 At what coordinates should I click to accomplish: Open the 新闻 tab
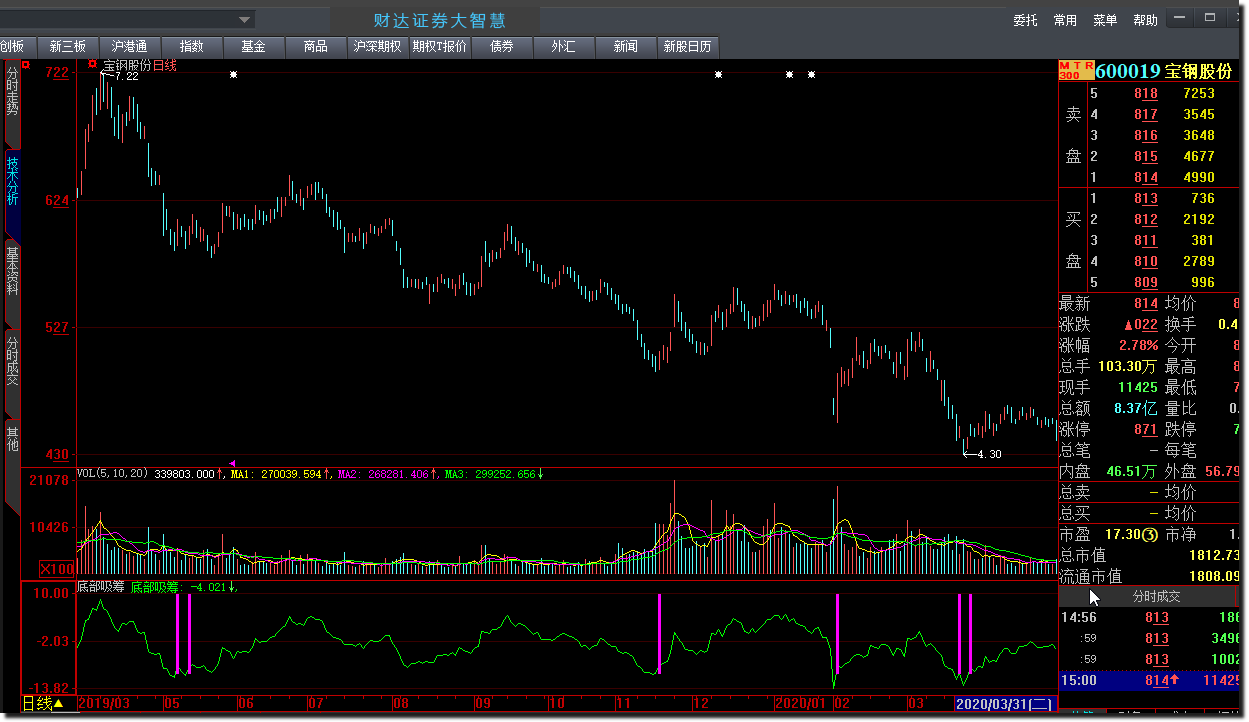pos(625,46)
